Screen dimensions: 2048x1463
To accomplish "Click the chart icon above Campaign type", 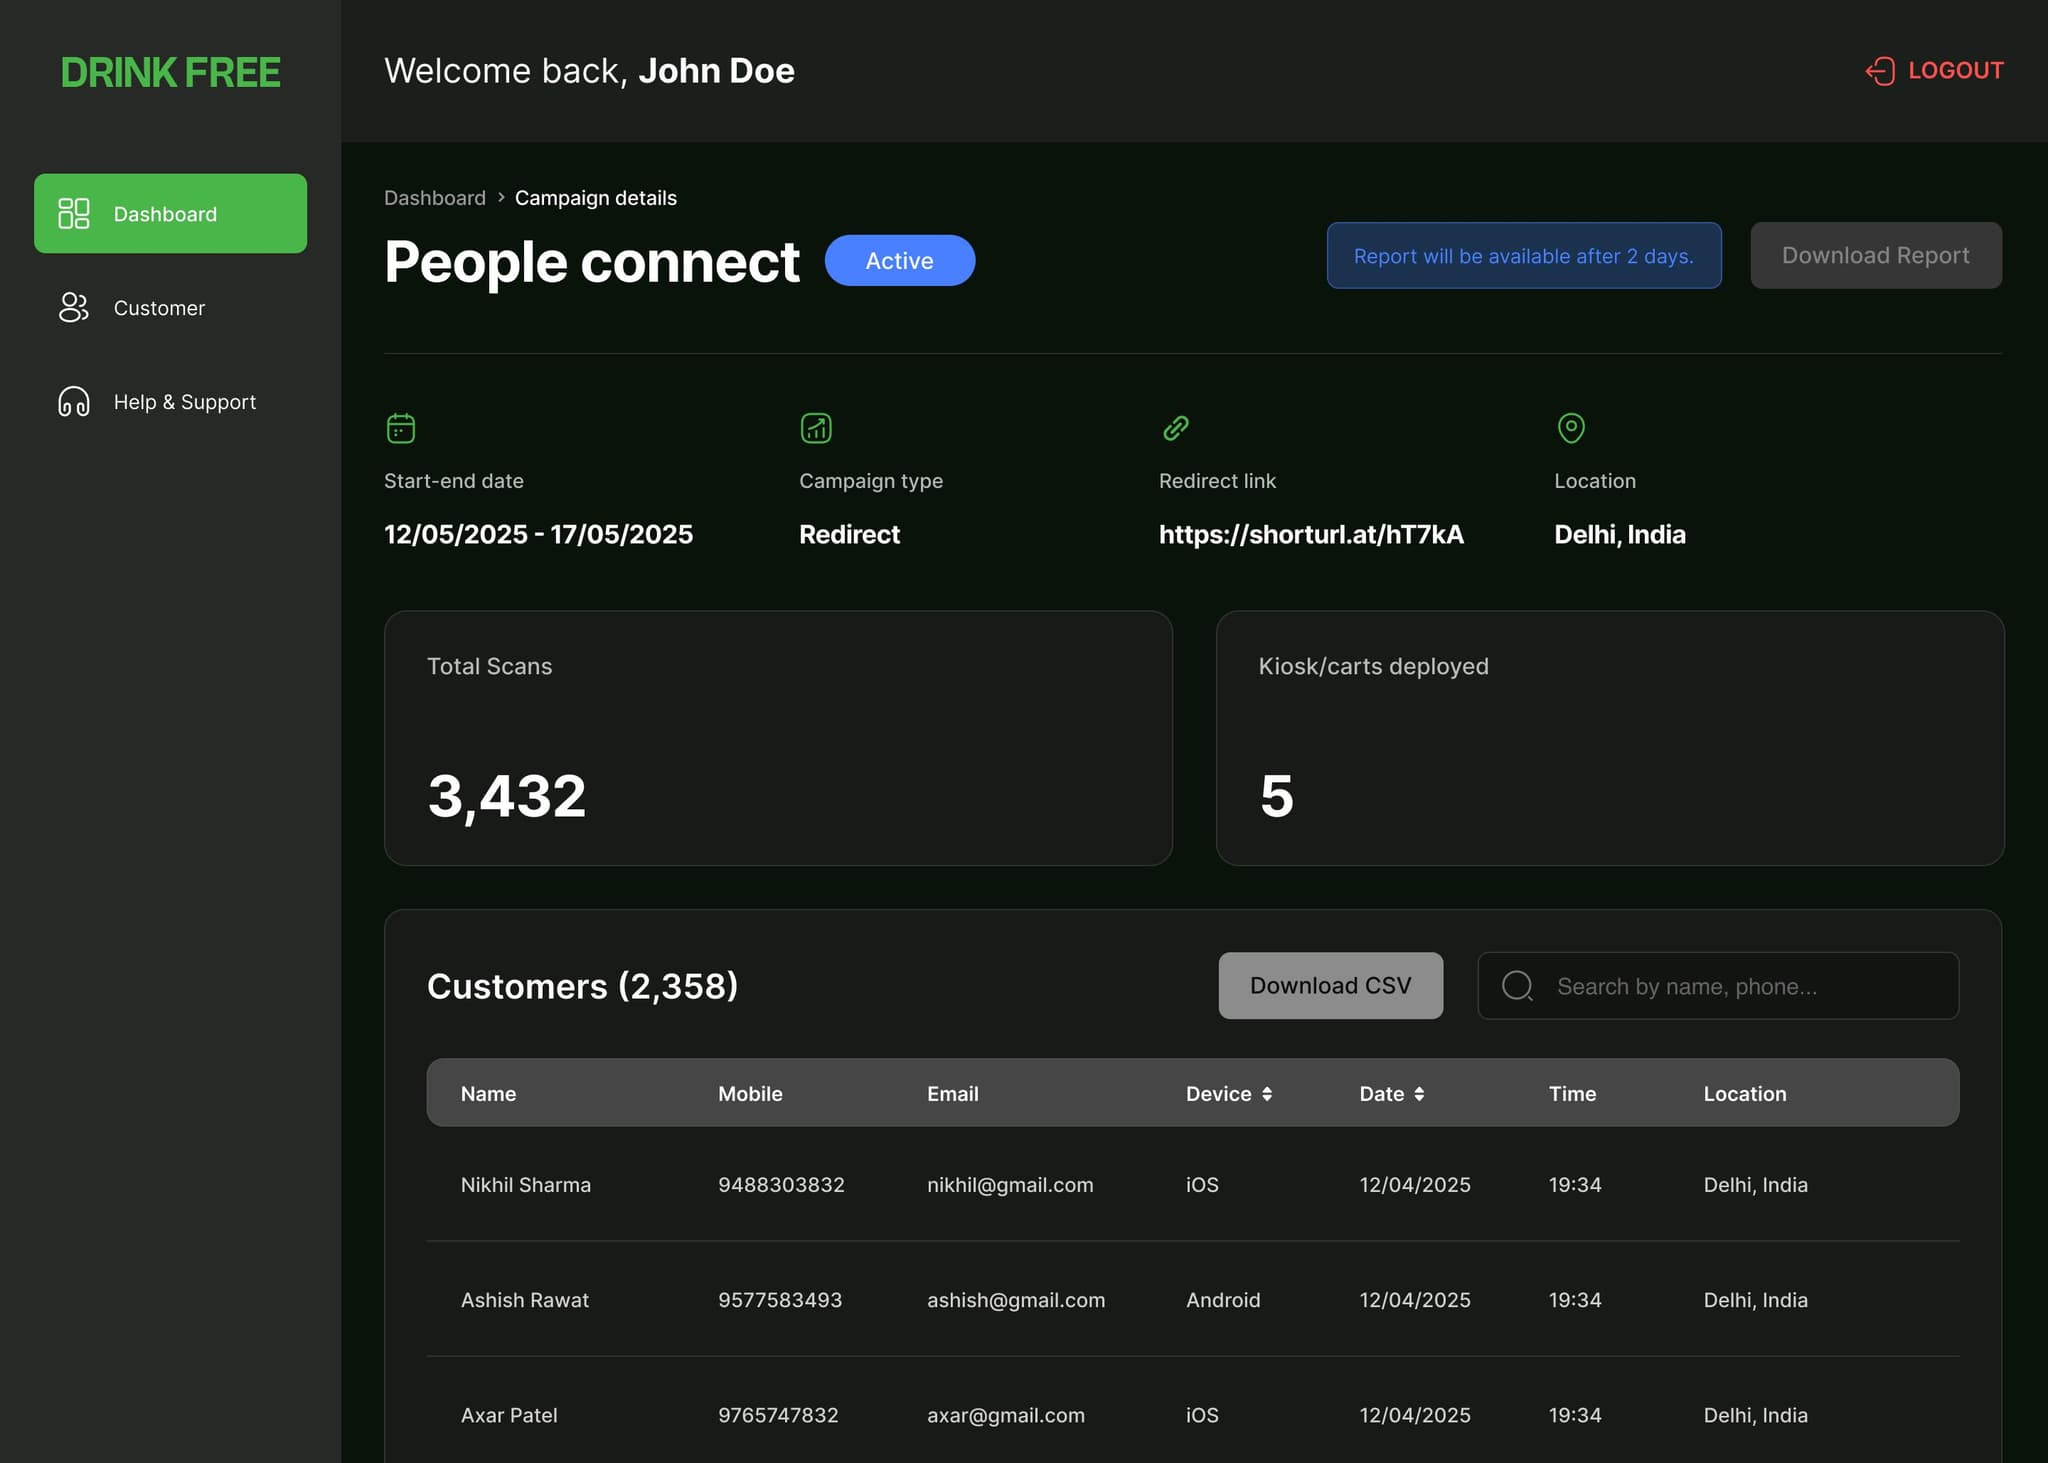I will pos(816,428).
